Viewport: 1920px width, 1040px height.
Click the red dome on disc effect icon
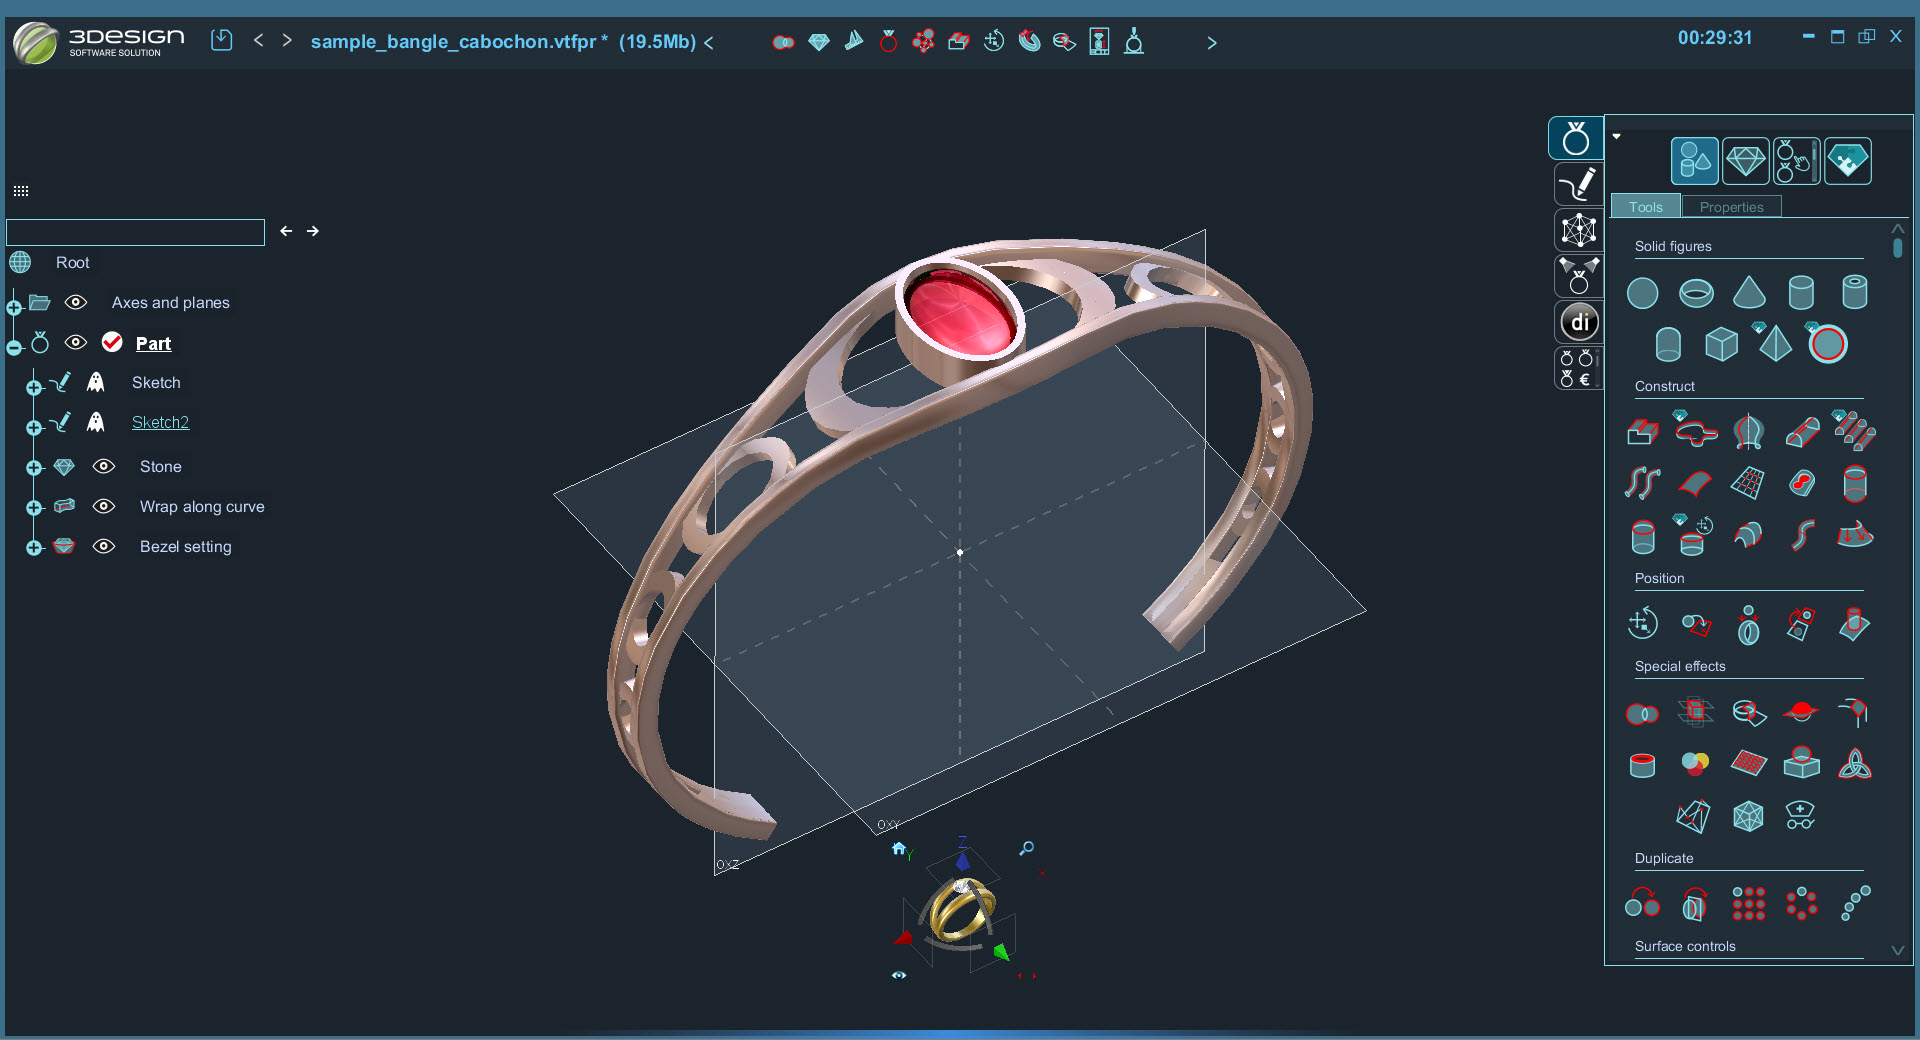click(x=1801, y=712)
